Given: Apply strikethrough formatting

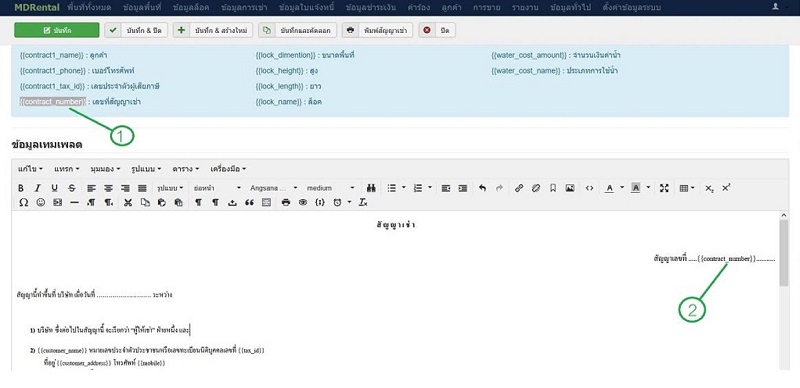Looking at the screenshot, I should [x=71, y=188].
